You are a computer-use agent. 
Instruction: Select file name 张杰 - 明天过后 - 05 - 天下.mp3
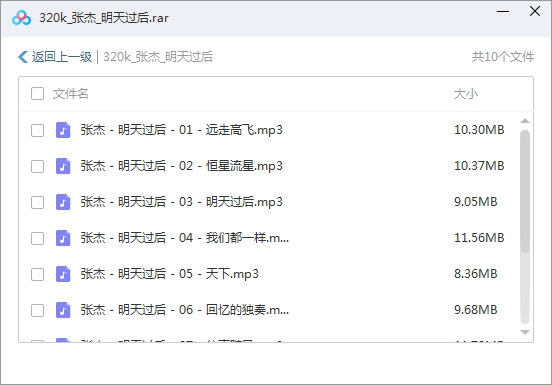[169, 274]
